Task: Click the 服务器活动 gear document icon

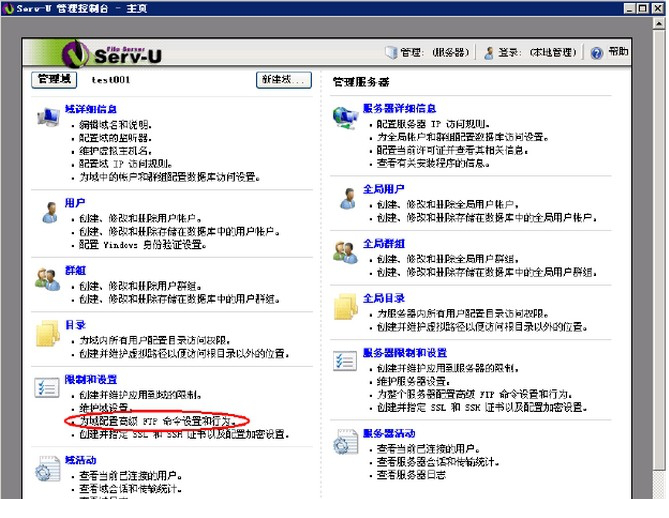Action: coord(346,441)
